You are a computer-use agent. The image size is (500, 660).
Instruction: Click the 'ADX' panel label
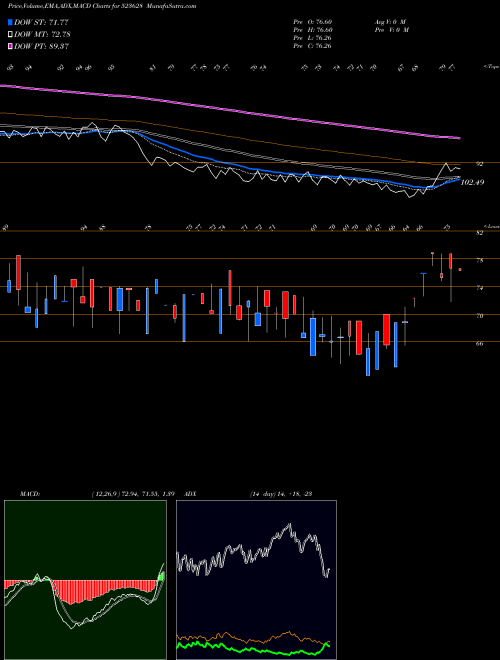click(x=190, y=493)
